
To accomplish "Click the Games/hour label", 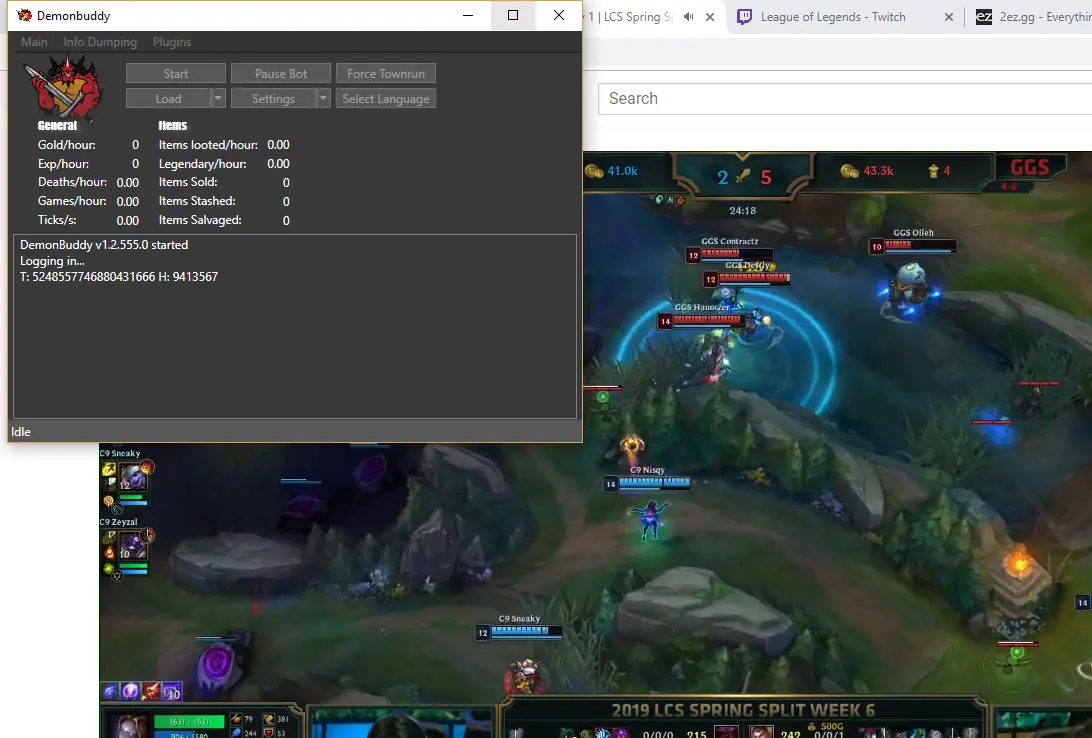I will click(x=72, y=201).
